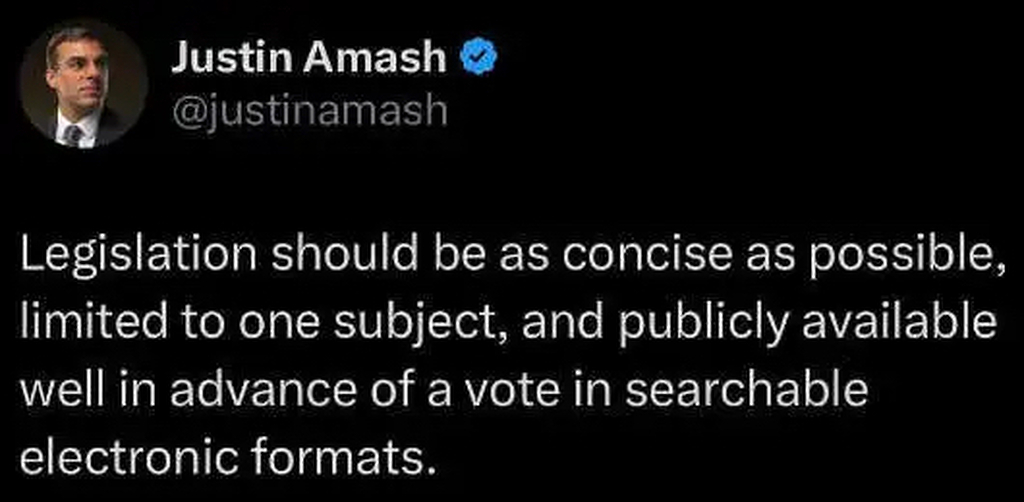This screenshot has height=502, width=1024.
Task: Click the word "possible" in the tweet
Action: coord(901,259)
